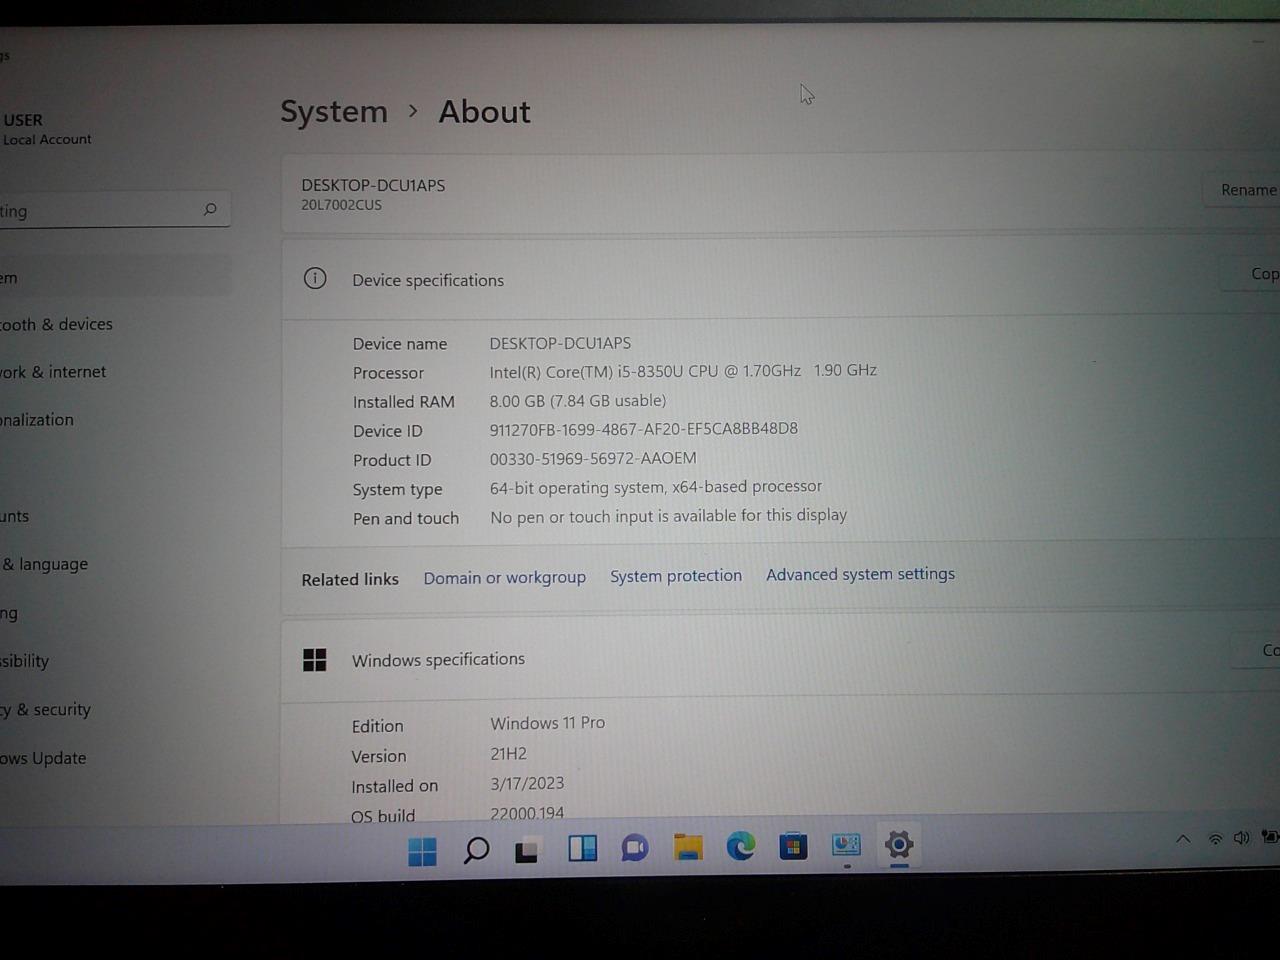Select Installed RAM value 8.00 GB
Image resolution: width=1280 pixels, height=960 pixels.
click(577, 400)
